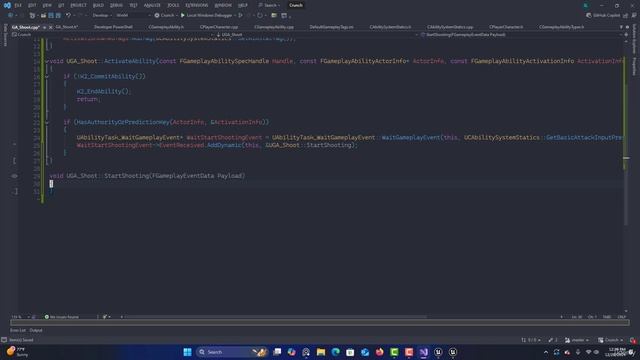
Task: Click the git master branch indicator
Action: 577,340
